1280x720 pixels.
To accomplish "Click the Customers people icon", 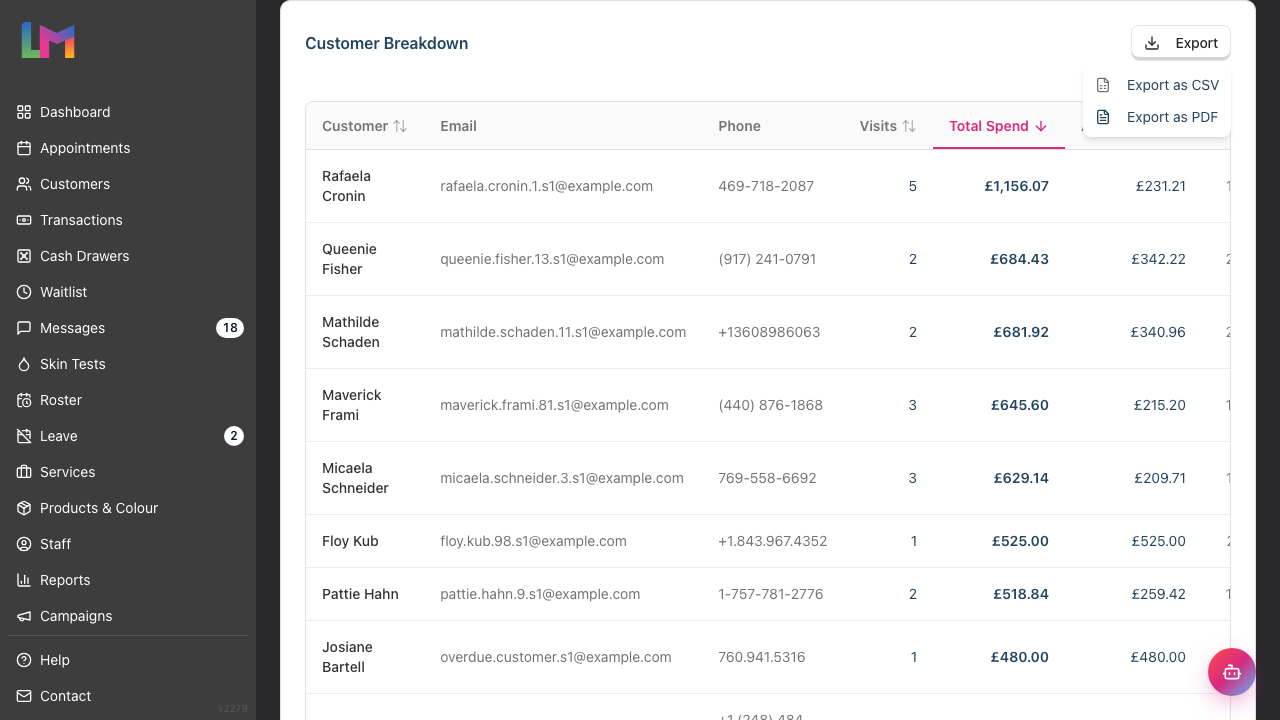I will click(24, 184).
